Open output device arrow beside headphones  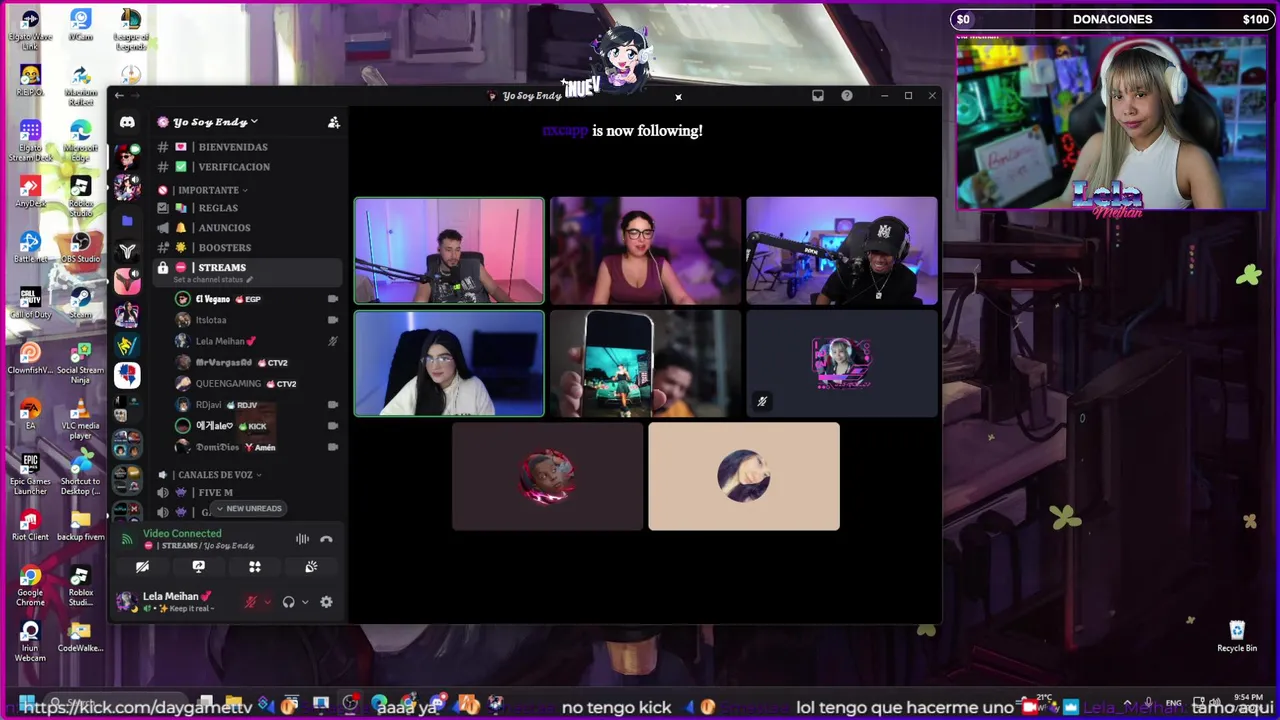point(304,602)
